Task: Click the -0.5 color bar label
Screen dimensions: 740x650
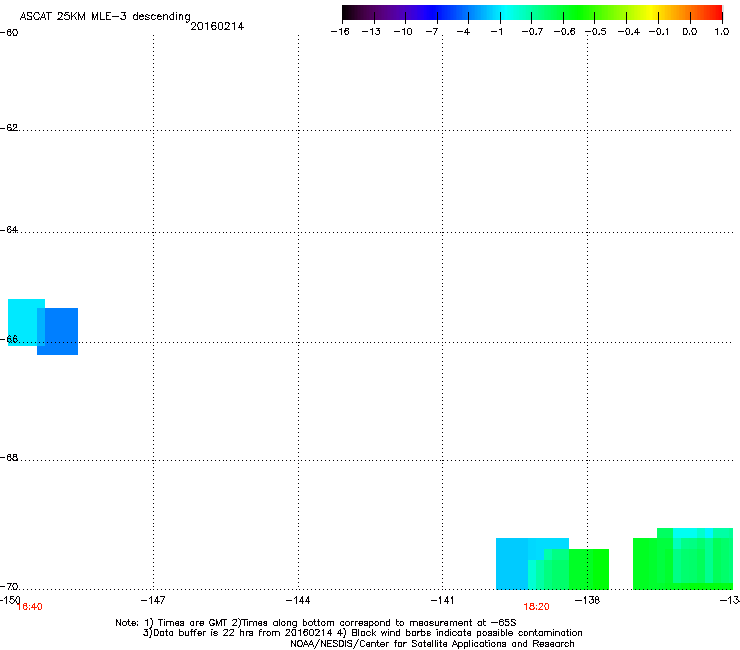Action: point(596,32)
